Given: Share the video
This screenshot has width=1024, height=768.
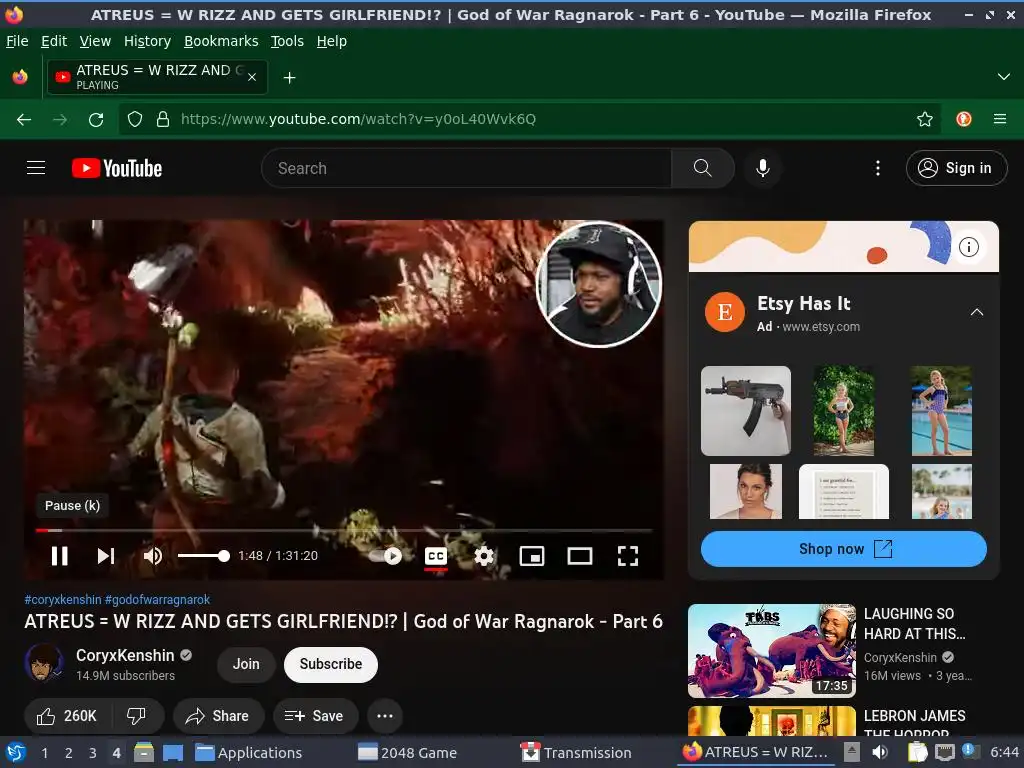Looking at the screenshot, I should [218, 716].
